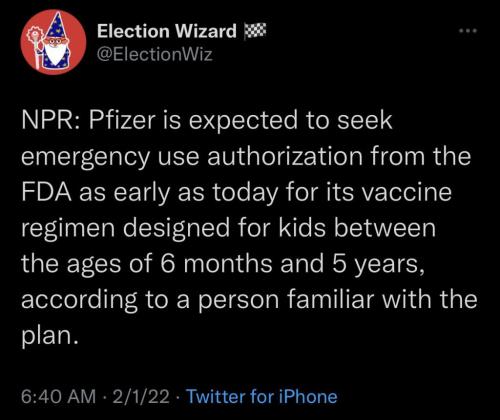The height and width of the screenshot is (420, 500).
Task: Open the Twitter for iPhone source link
Action: click(262, 396)
